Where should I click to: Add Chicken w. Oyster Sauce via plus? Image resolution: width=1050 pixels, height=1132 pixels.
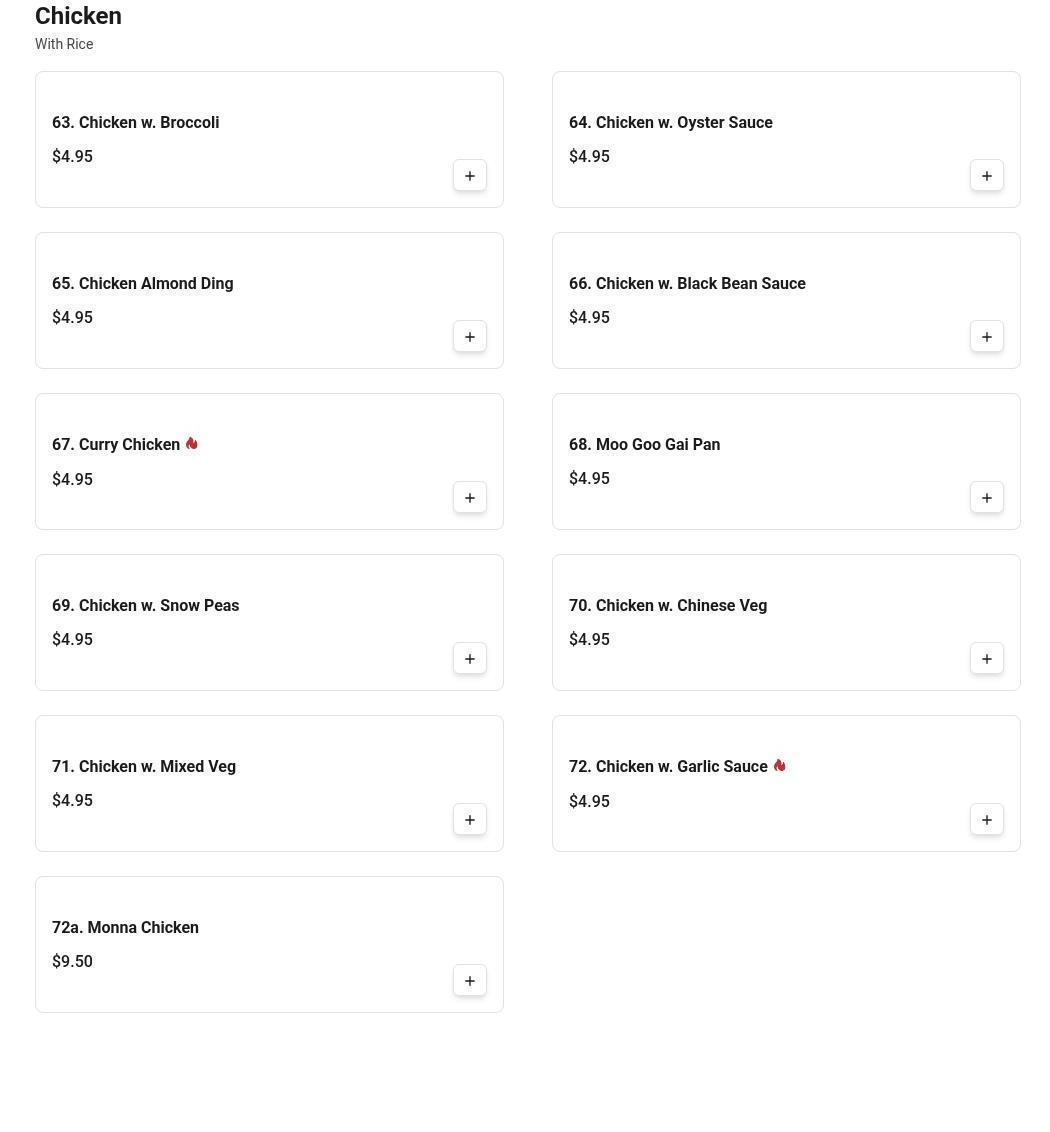coord(986,175)
